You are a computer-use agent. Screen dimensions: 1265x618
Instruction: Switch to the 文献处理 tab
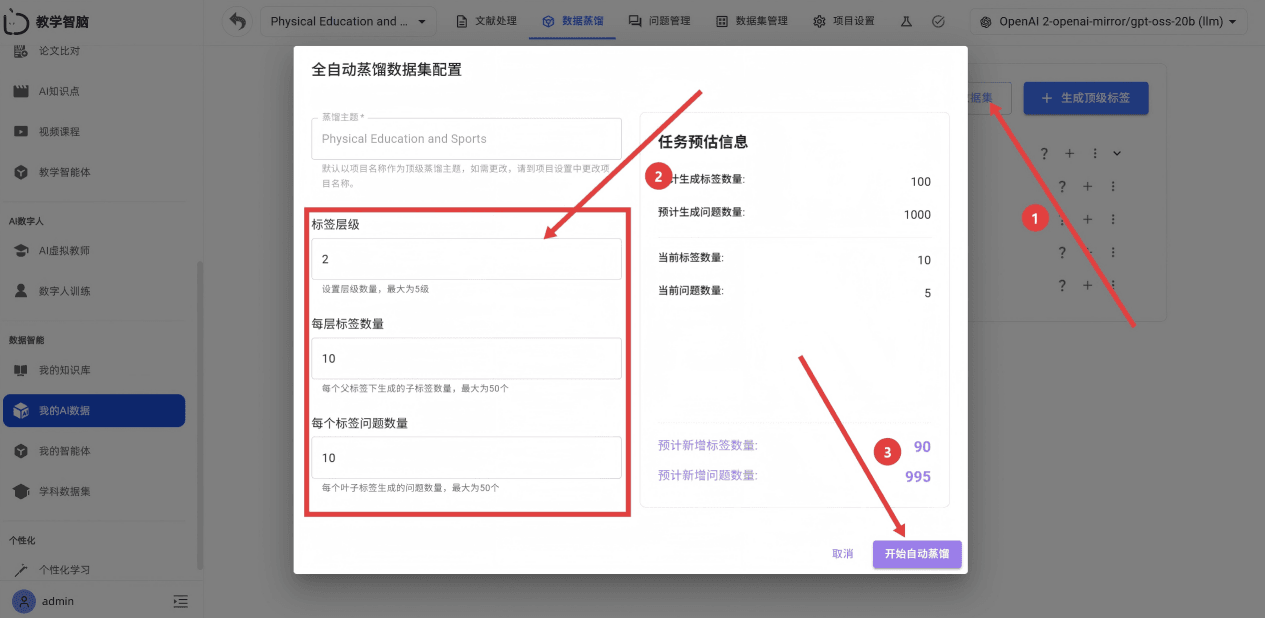pyautogui.click(x=487, y=21)
